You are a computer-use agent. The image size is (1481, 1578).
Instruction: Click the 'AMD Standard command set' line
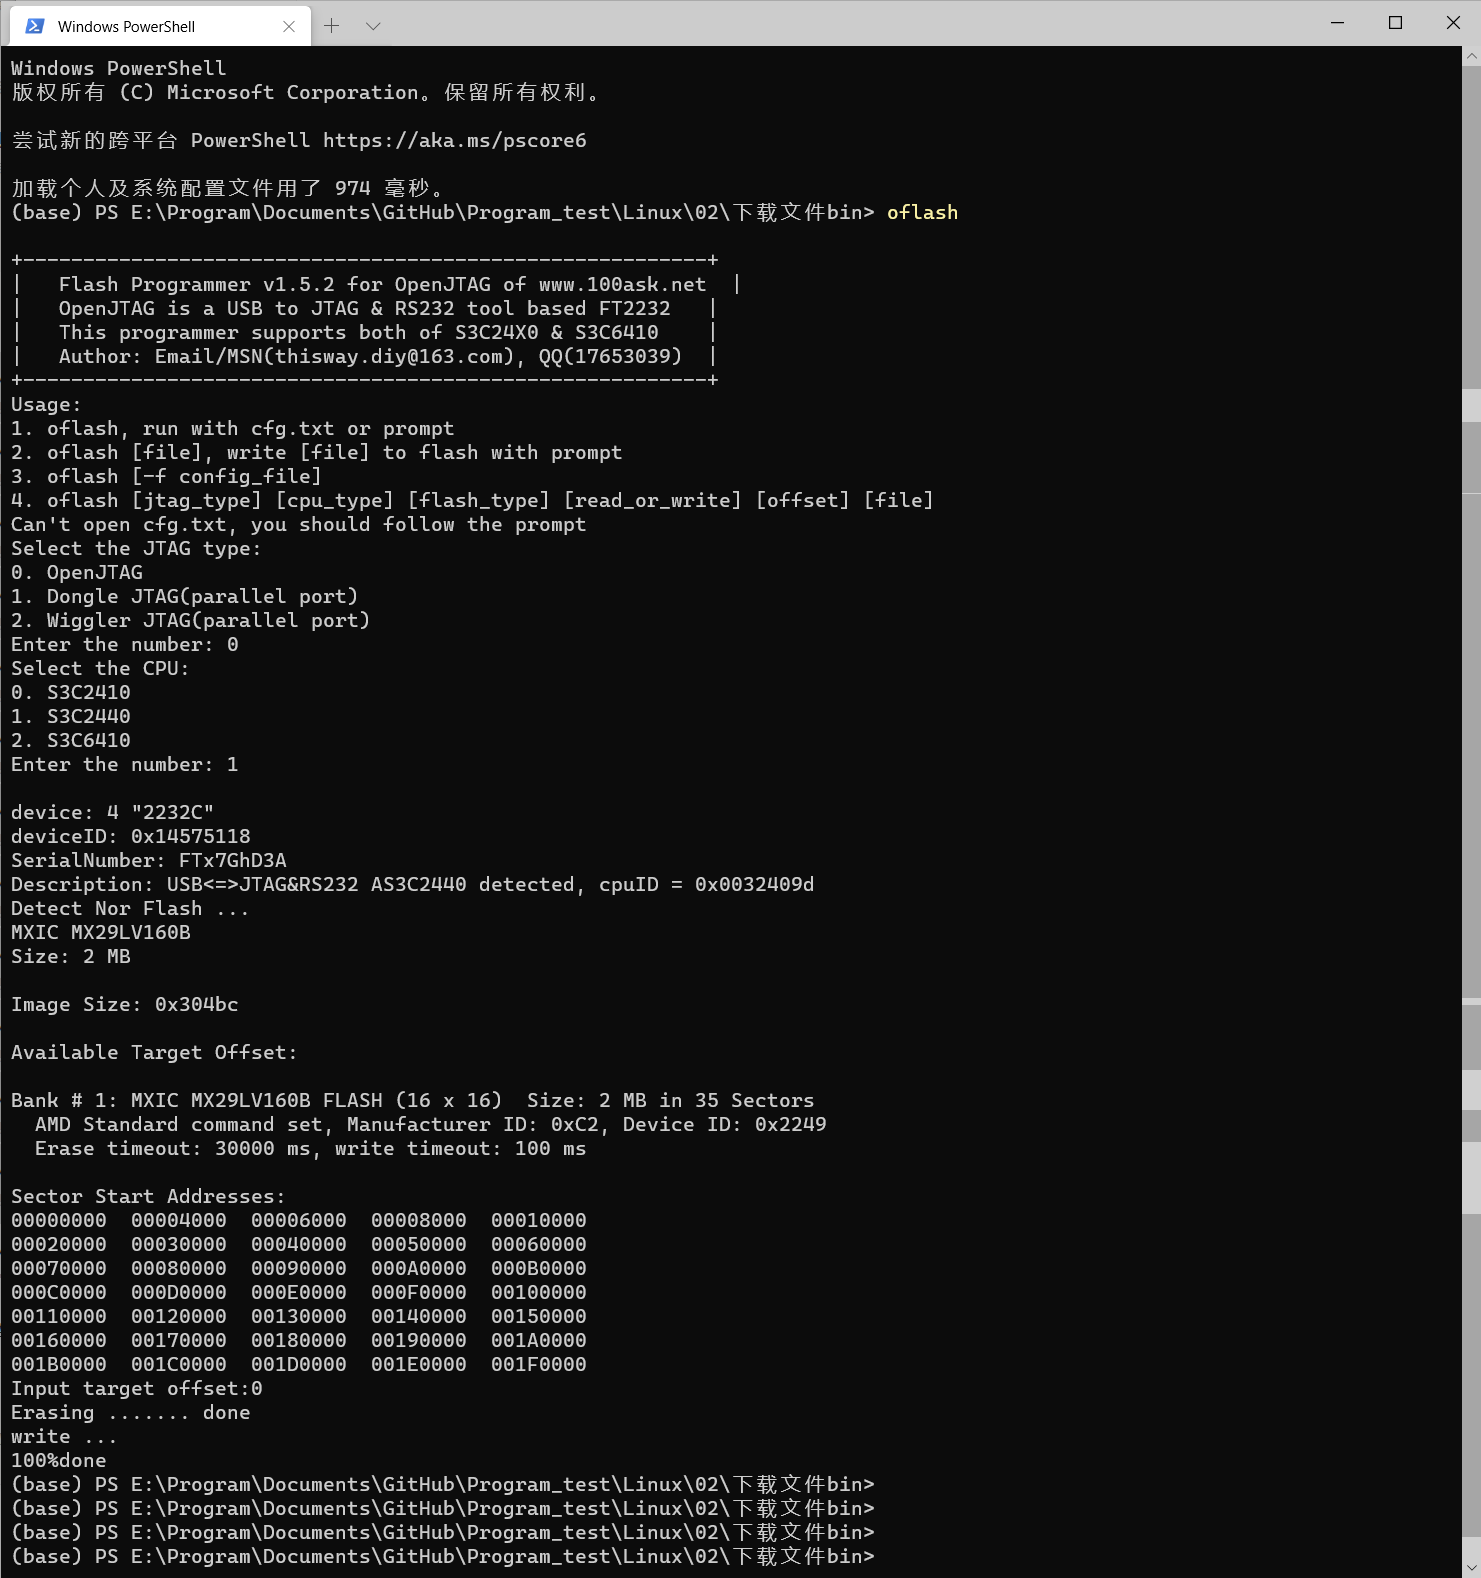click(431, 1125)
